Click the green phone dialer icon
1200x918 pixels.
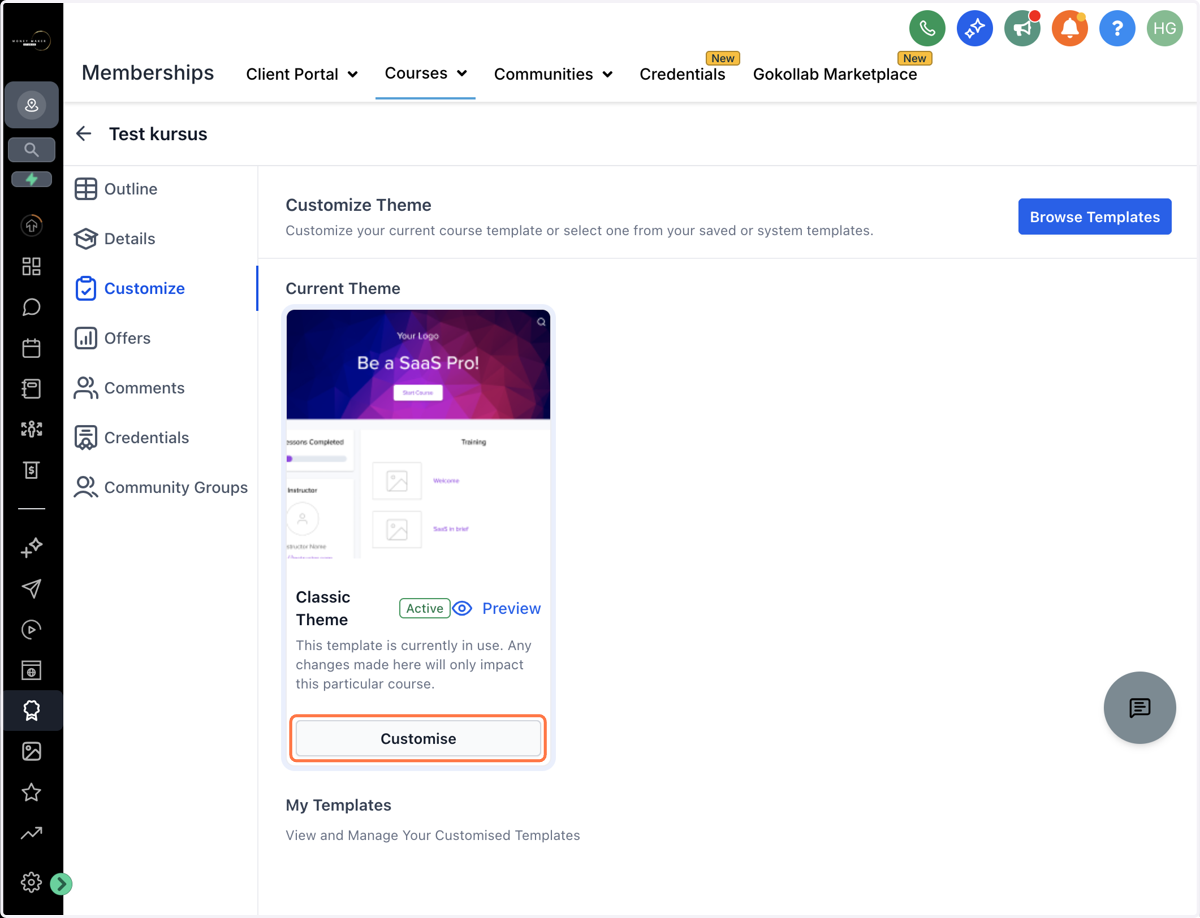point(927,28)
